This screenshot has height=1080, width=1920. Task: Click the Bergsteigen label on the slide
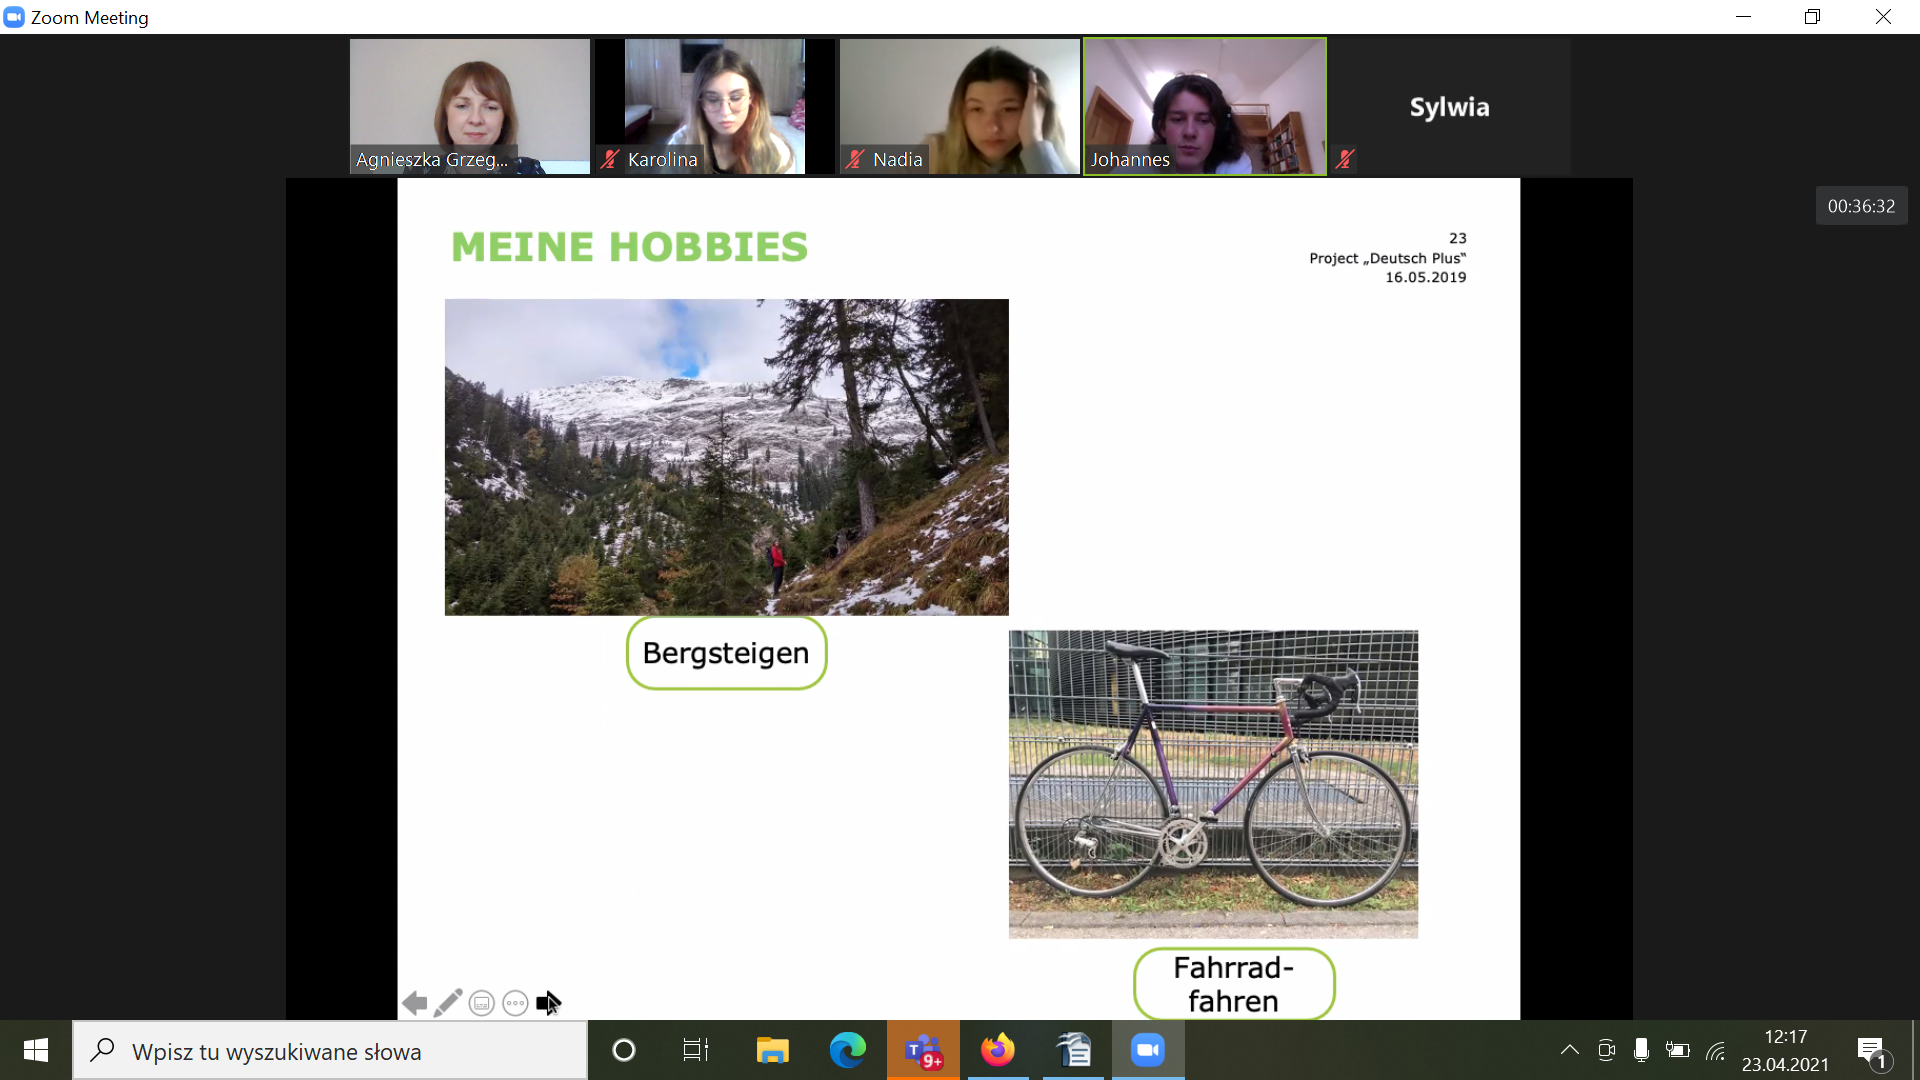point(726,653)
